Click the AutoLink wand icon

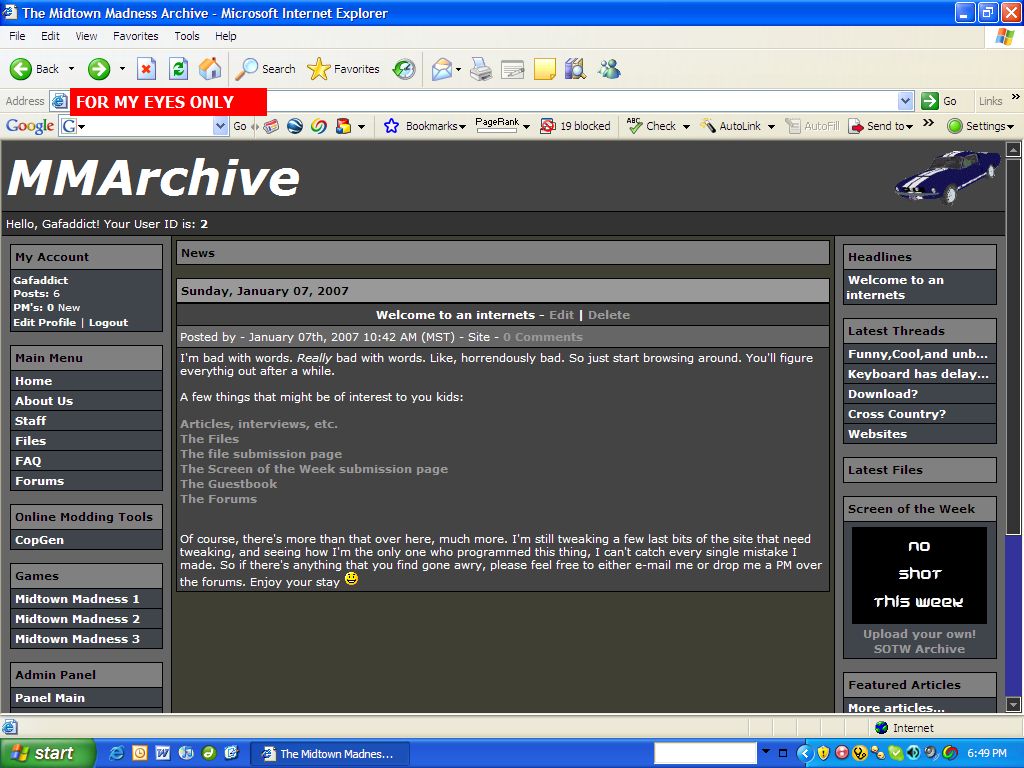pos(708,125)
